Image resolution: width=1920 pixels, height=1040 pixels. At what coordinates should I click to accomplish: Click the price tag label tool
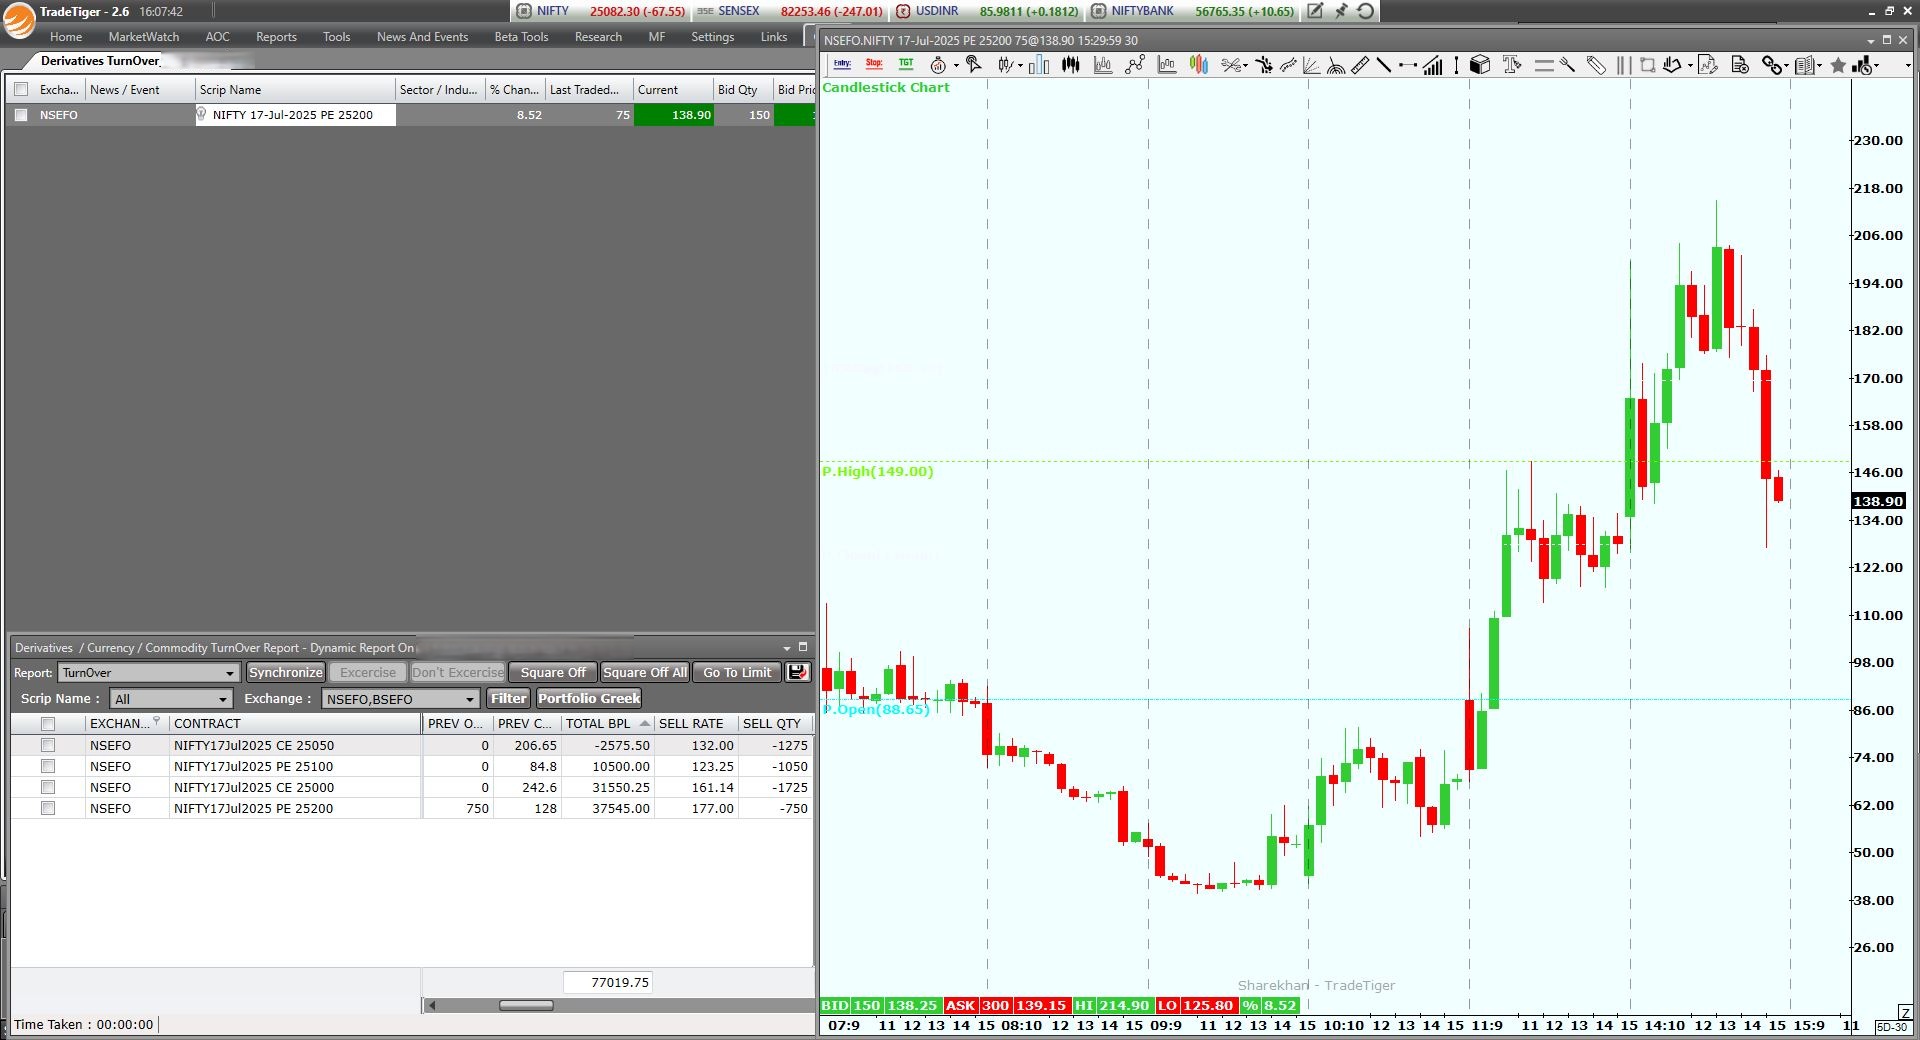(1596, 65)
